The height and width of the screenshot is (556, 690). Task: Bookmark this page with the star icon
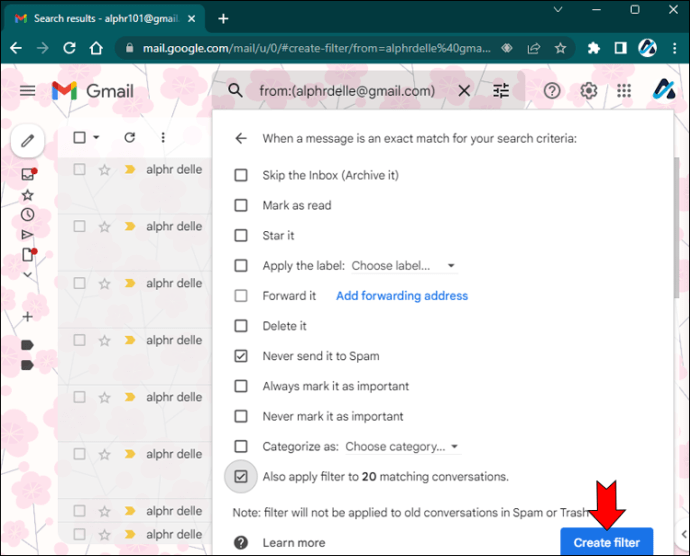tap(560, 48)
